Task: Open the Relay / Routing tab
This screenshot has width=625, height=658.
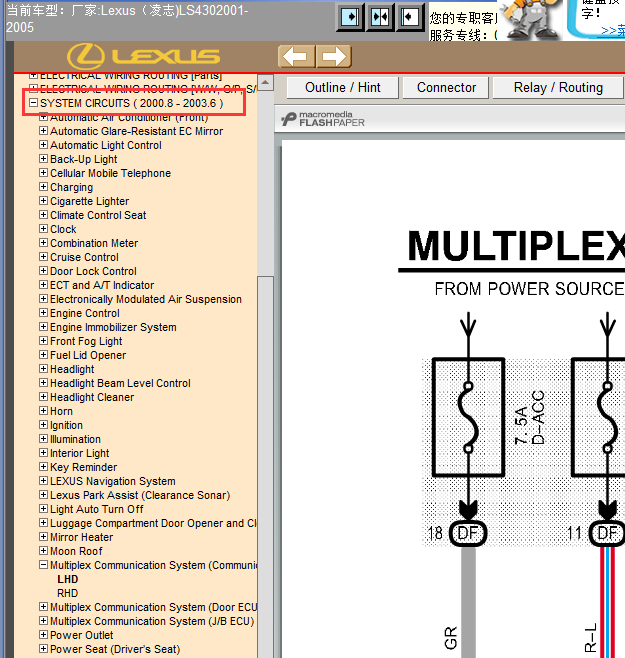Action: (558, 88)
